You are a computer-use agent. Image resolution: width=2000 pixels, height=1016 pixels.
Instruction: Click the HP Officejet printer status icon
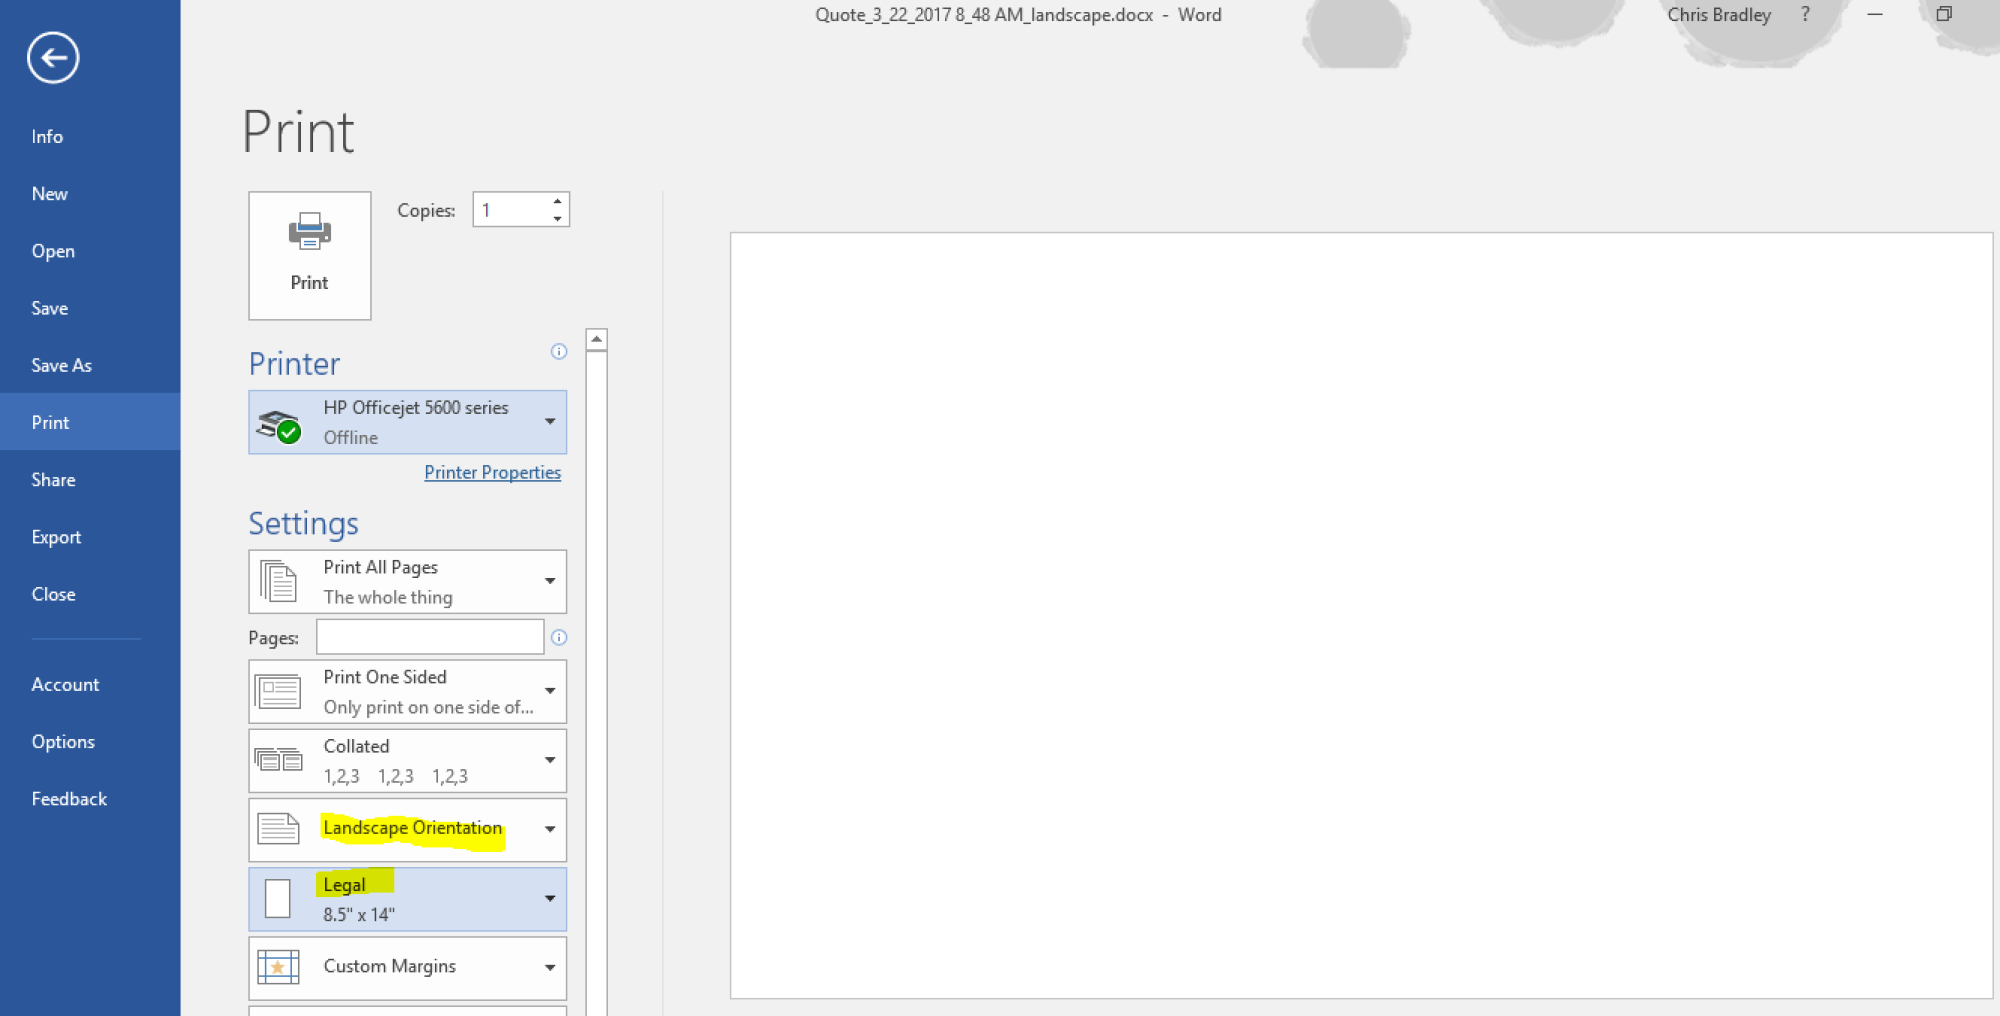279,425
